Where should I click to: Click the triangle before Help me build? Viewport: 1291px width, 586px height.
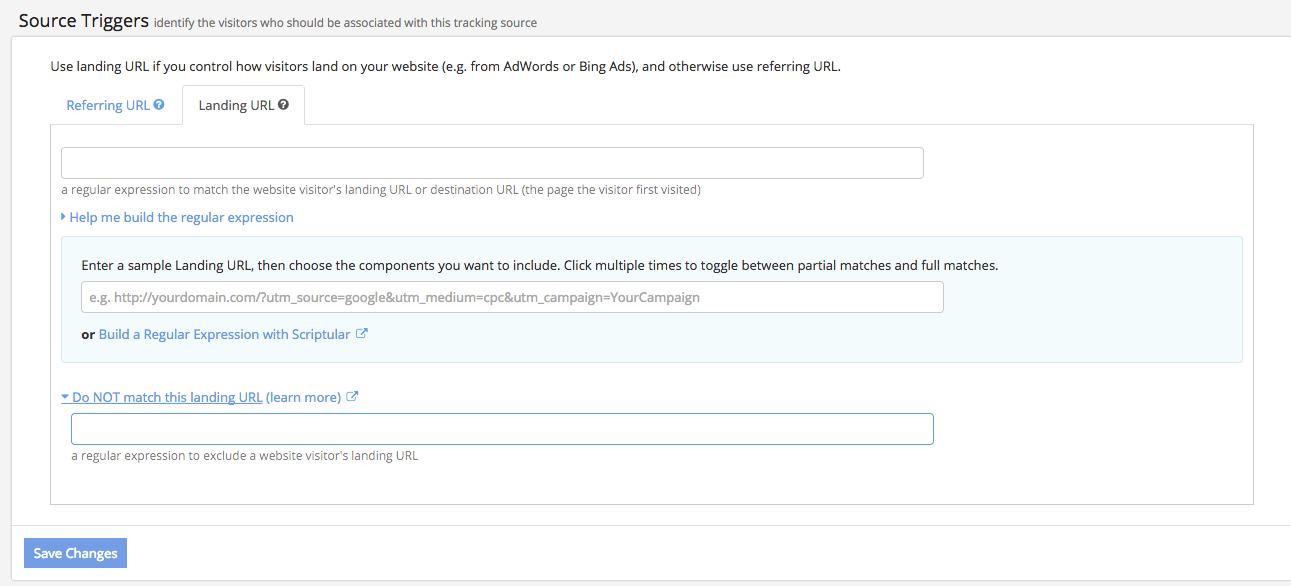coord(64,217)
